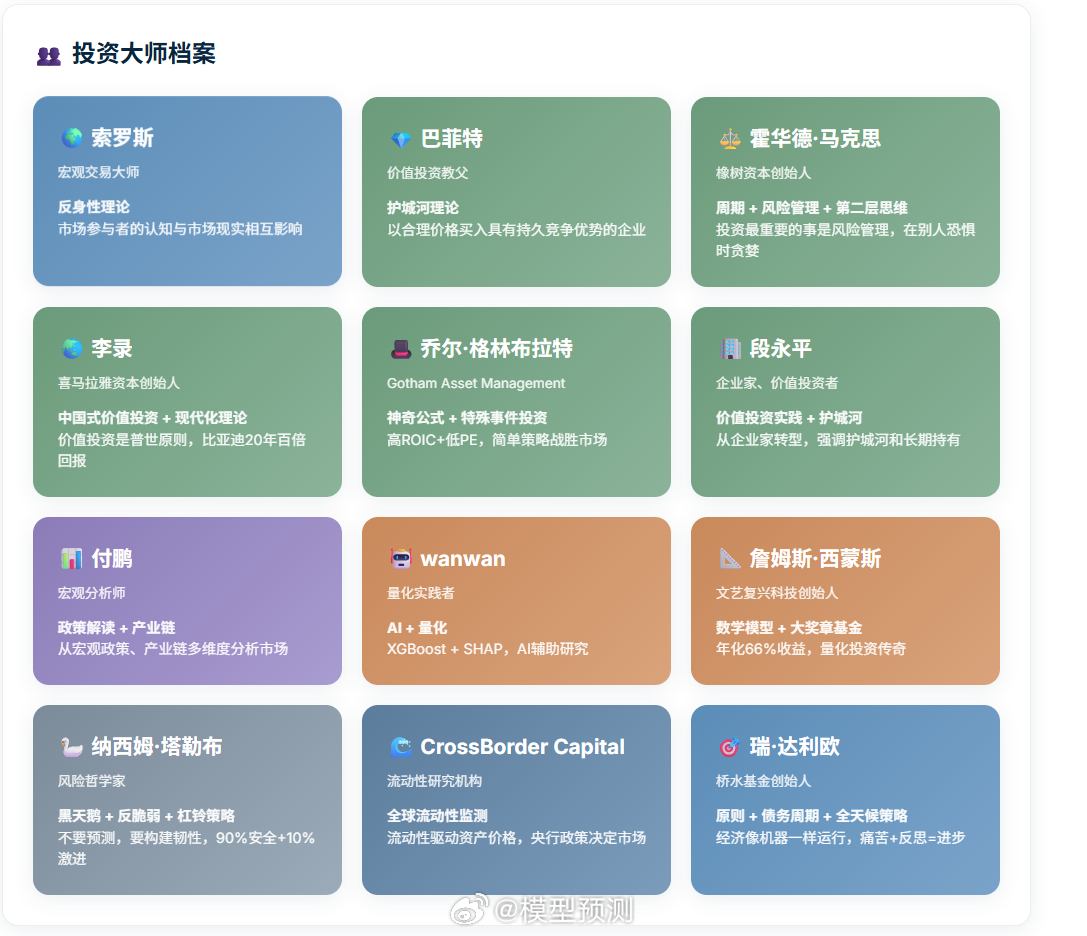Select the 李录 profile card
This screenshot has width=1087, height=936.
pos(187,401)
